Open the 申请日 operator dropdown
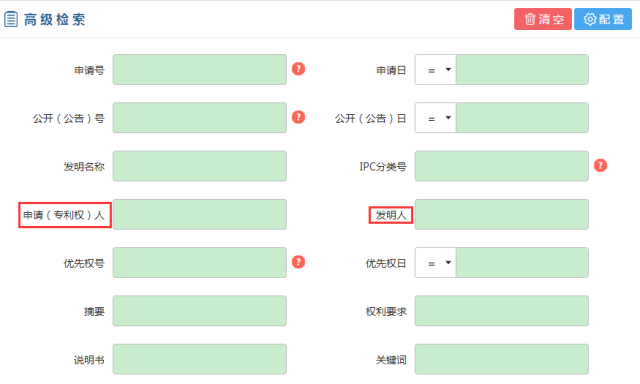 [x=436, y=70]
